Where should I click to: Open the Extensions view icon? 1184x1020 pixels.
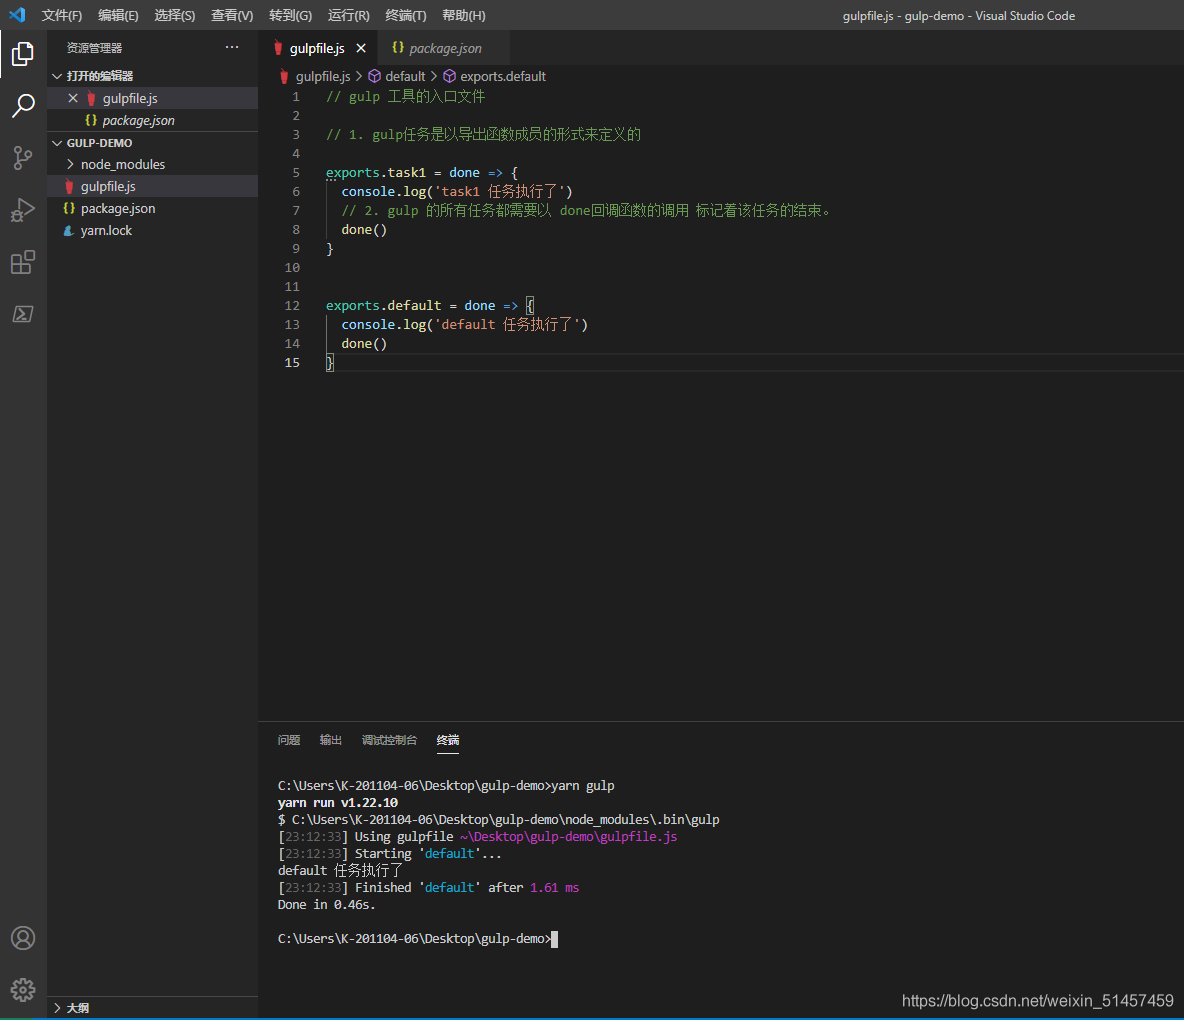23,262
